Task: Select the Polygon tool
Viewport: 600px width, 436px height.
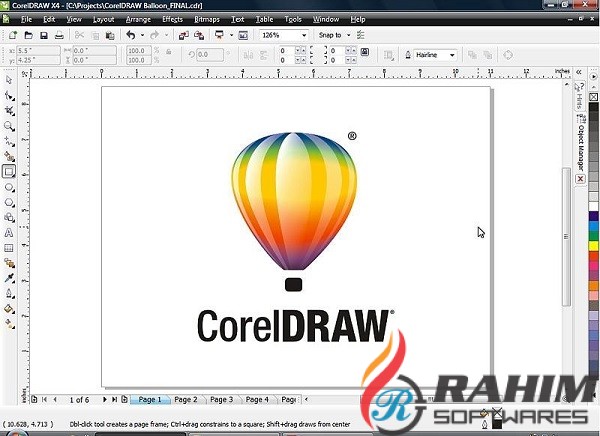Action: pos(9,202)
